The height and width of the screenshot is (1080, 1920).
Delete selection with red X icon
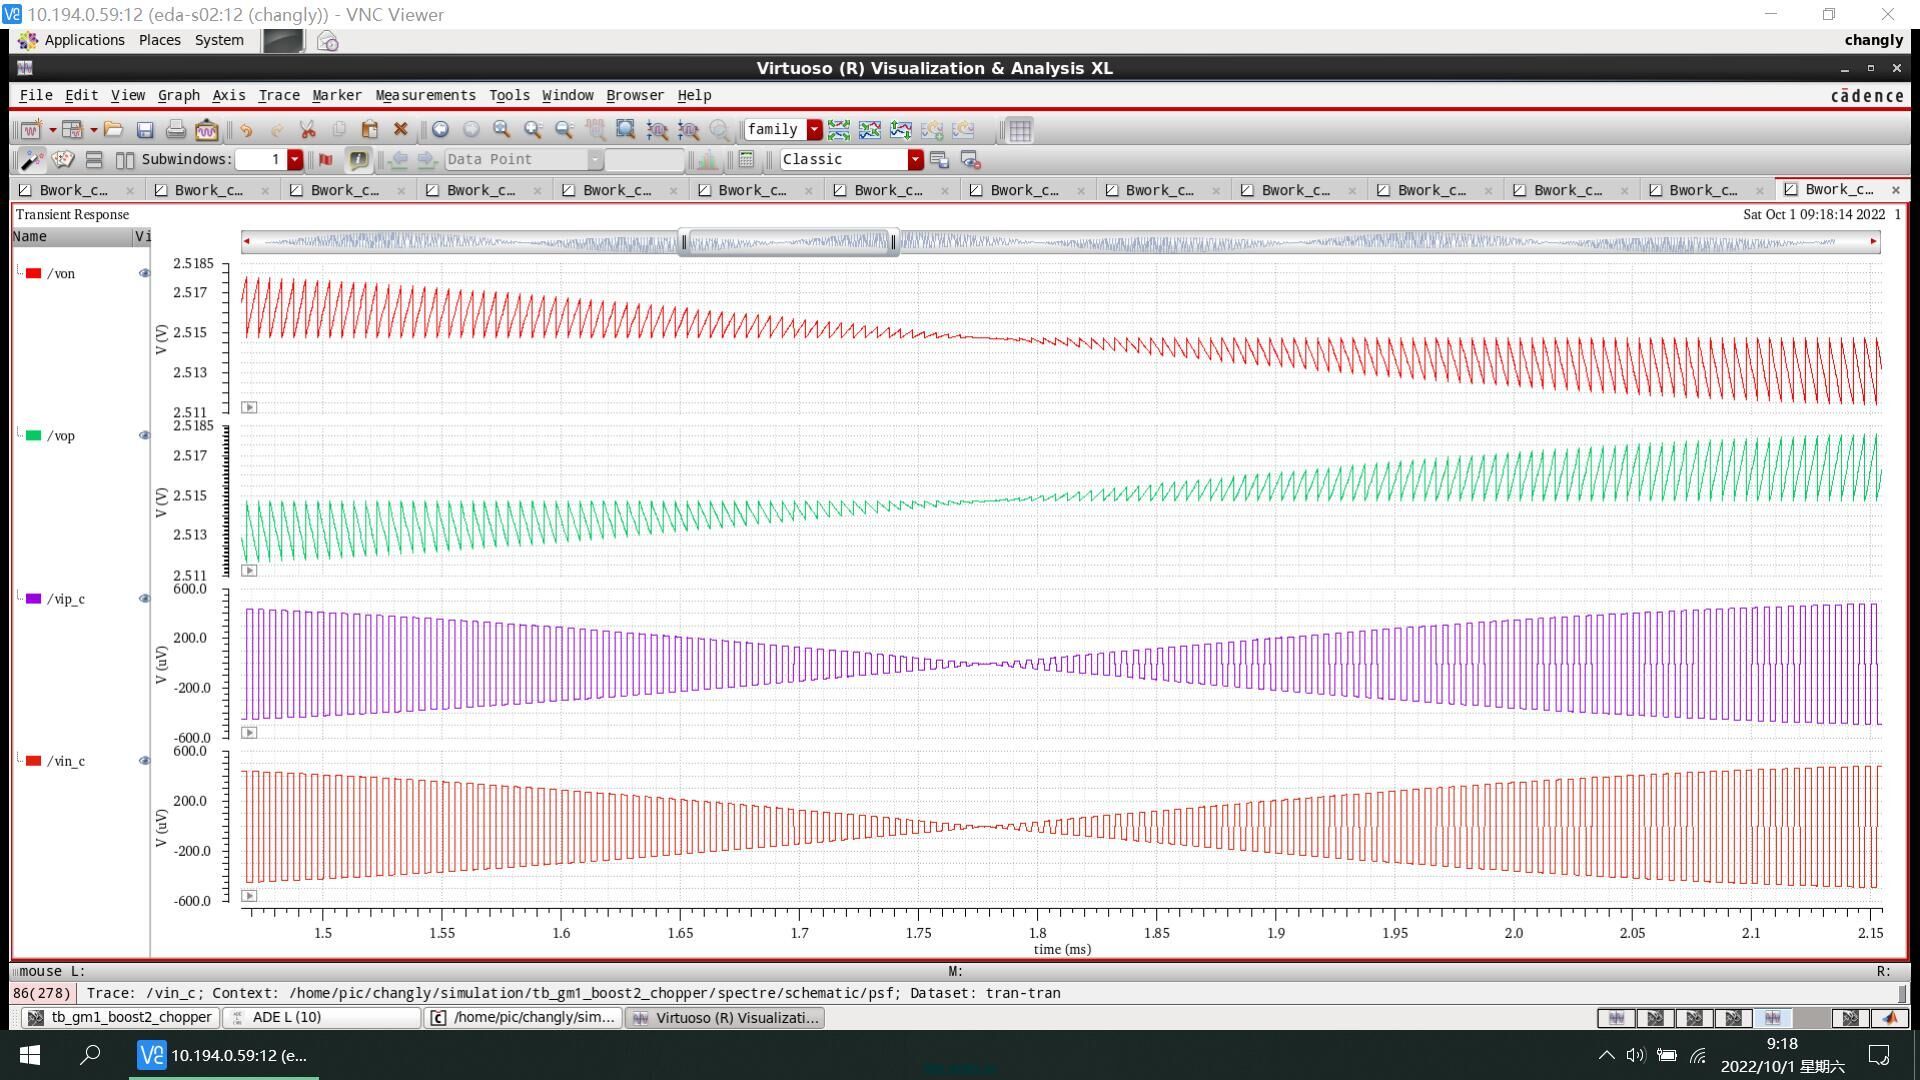coord(401,130)
